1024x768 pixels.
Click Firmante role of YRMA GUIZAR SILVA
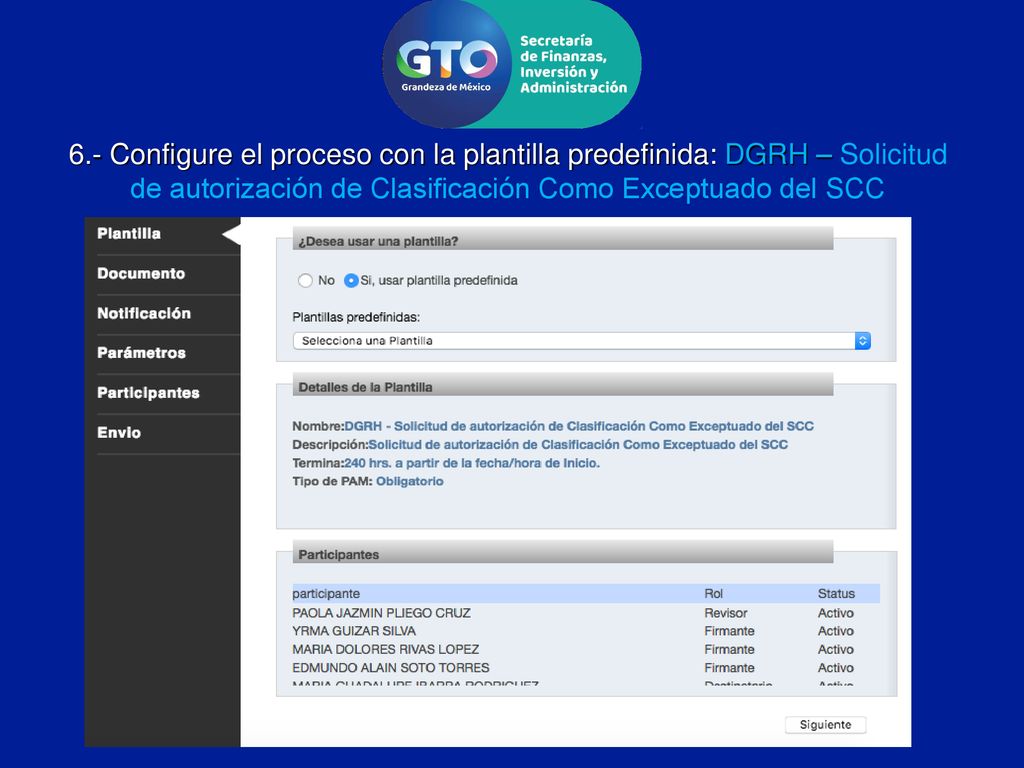click(729, 632)
